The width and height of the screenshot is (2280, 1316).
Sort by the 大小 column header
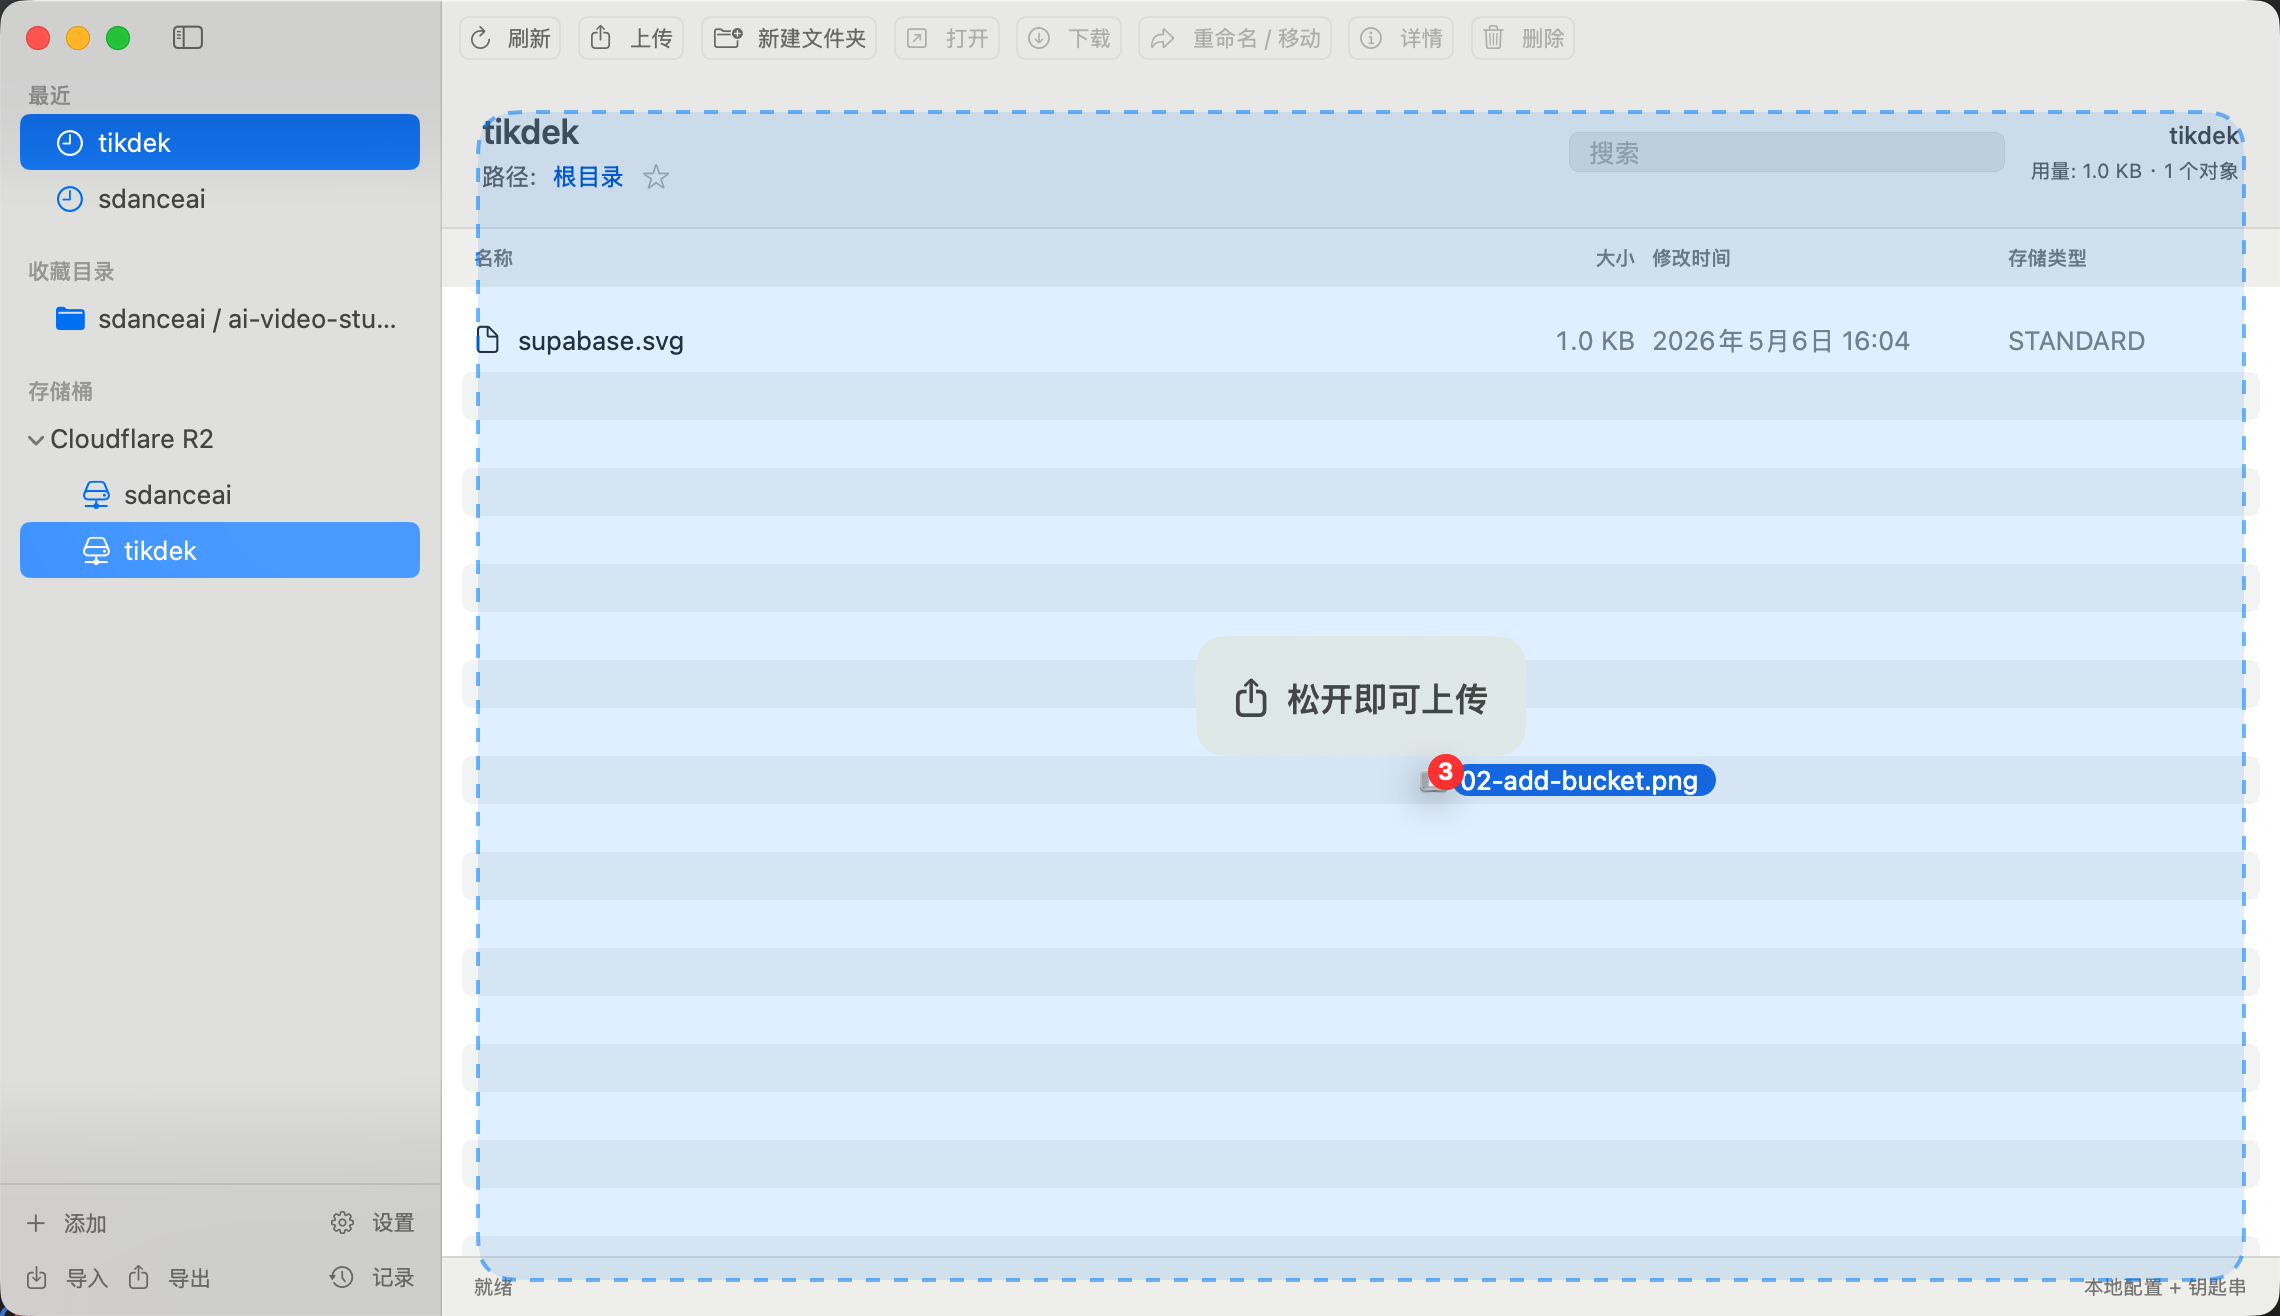click(1615, 258)
